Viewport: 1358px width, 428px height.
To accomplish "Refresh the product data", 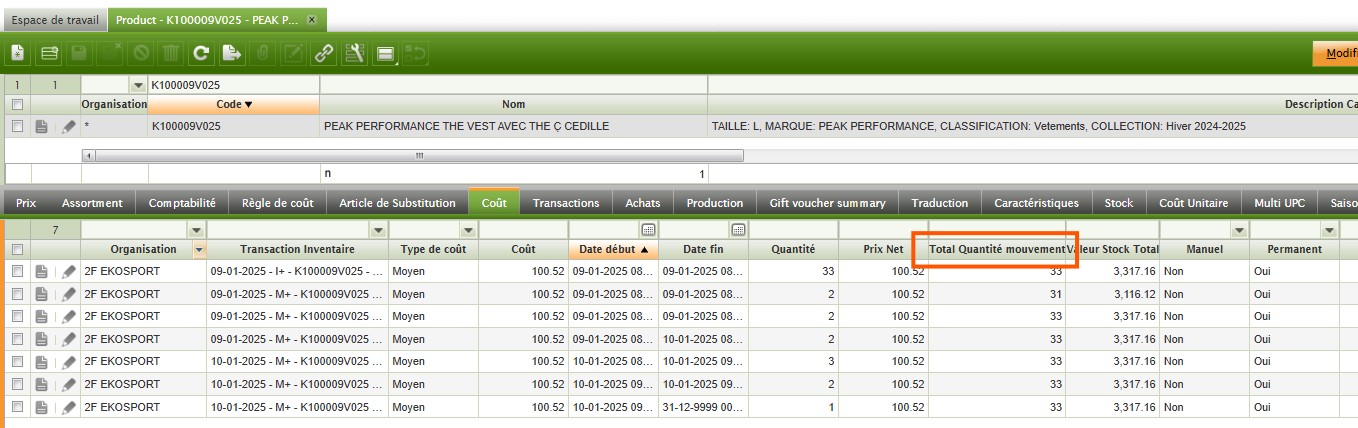I will pyautogui.click(x=201, y=53).
